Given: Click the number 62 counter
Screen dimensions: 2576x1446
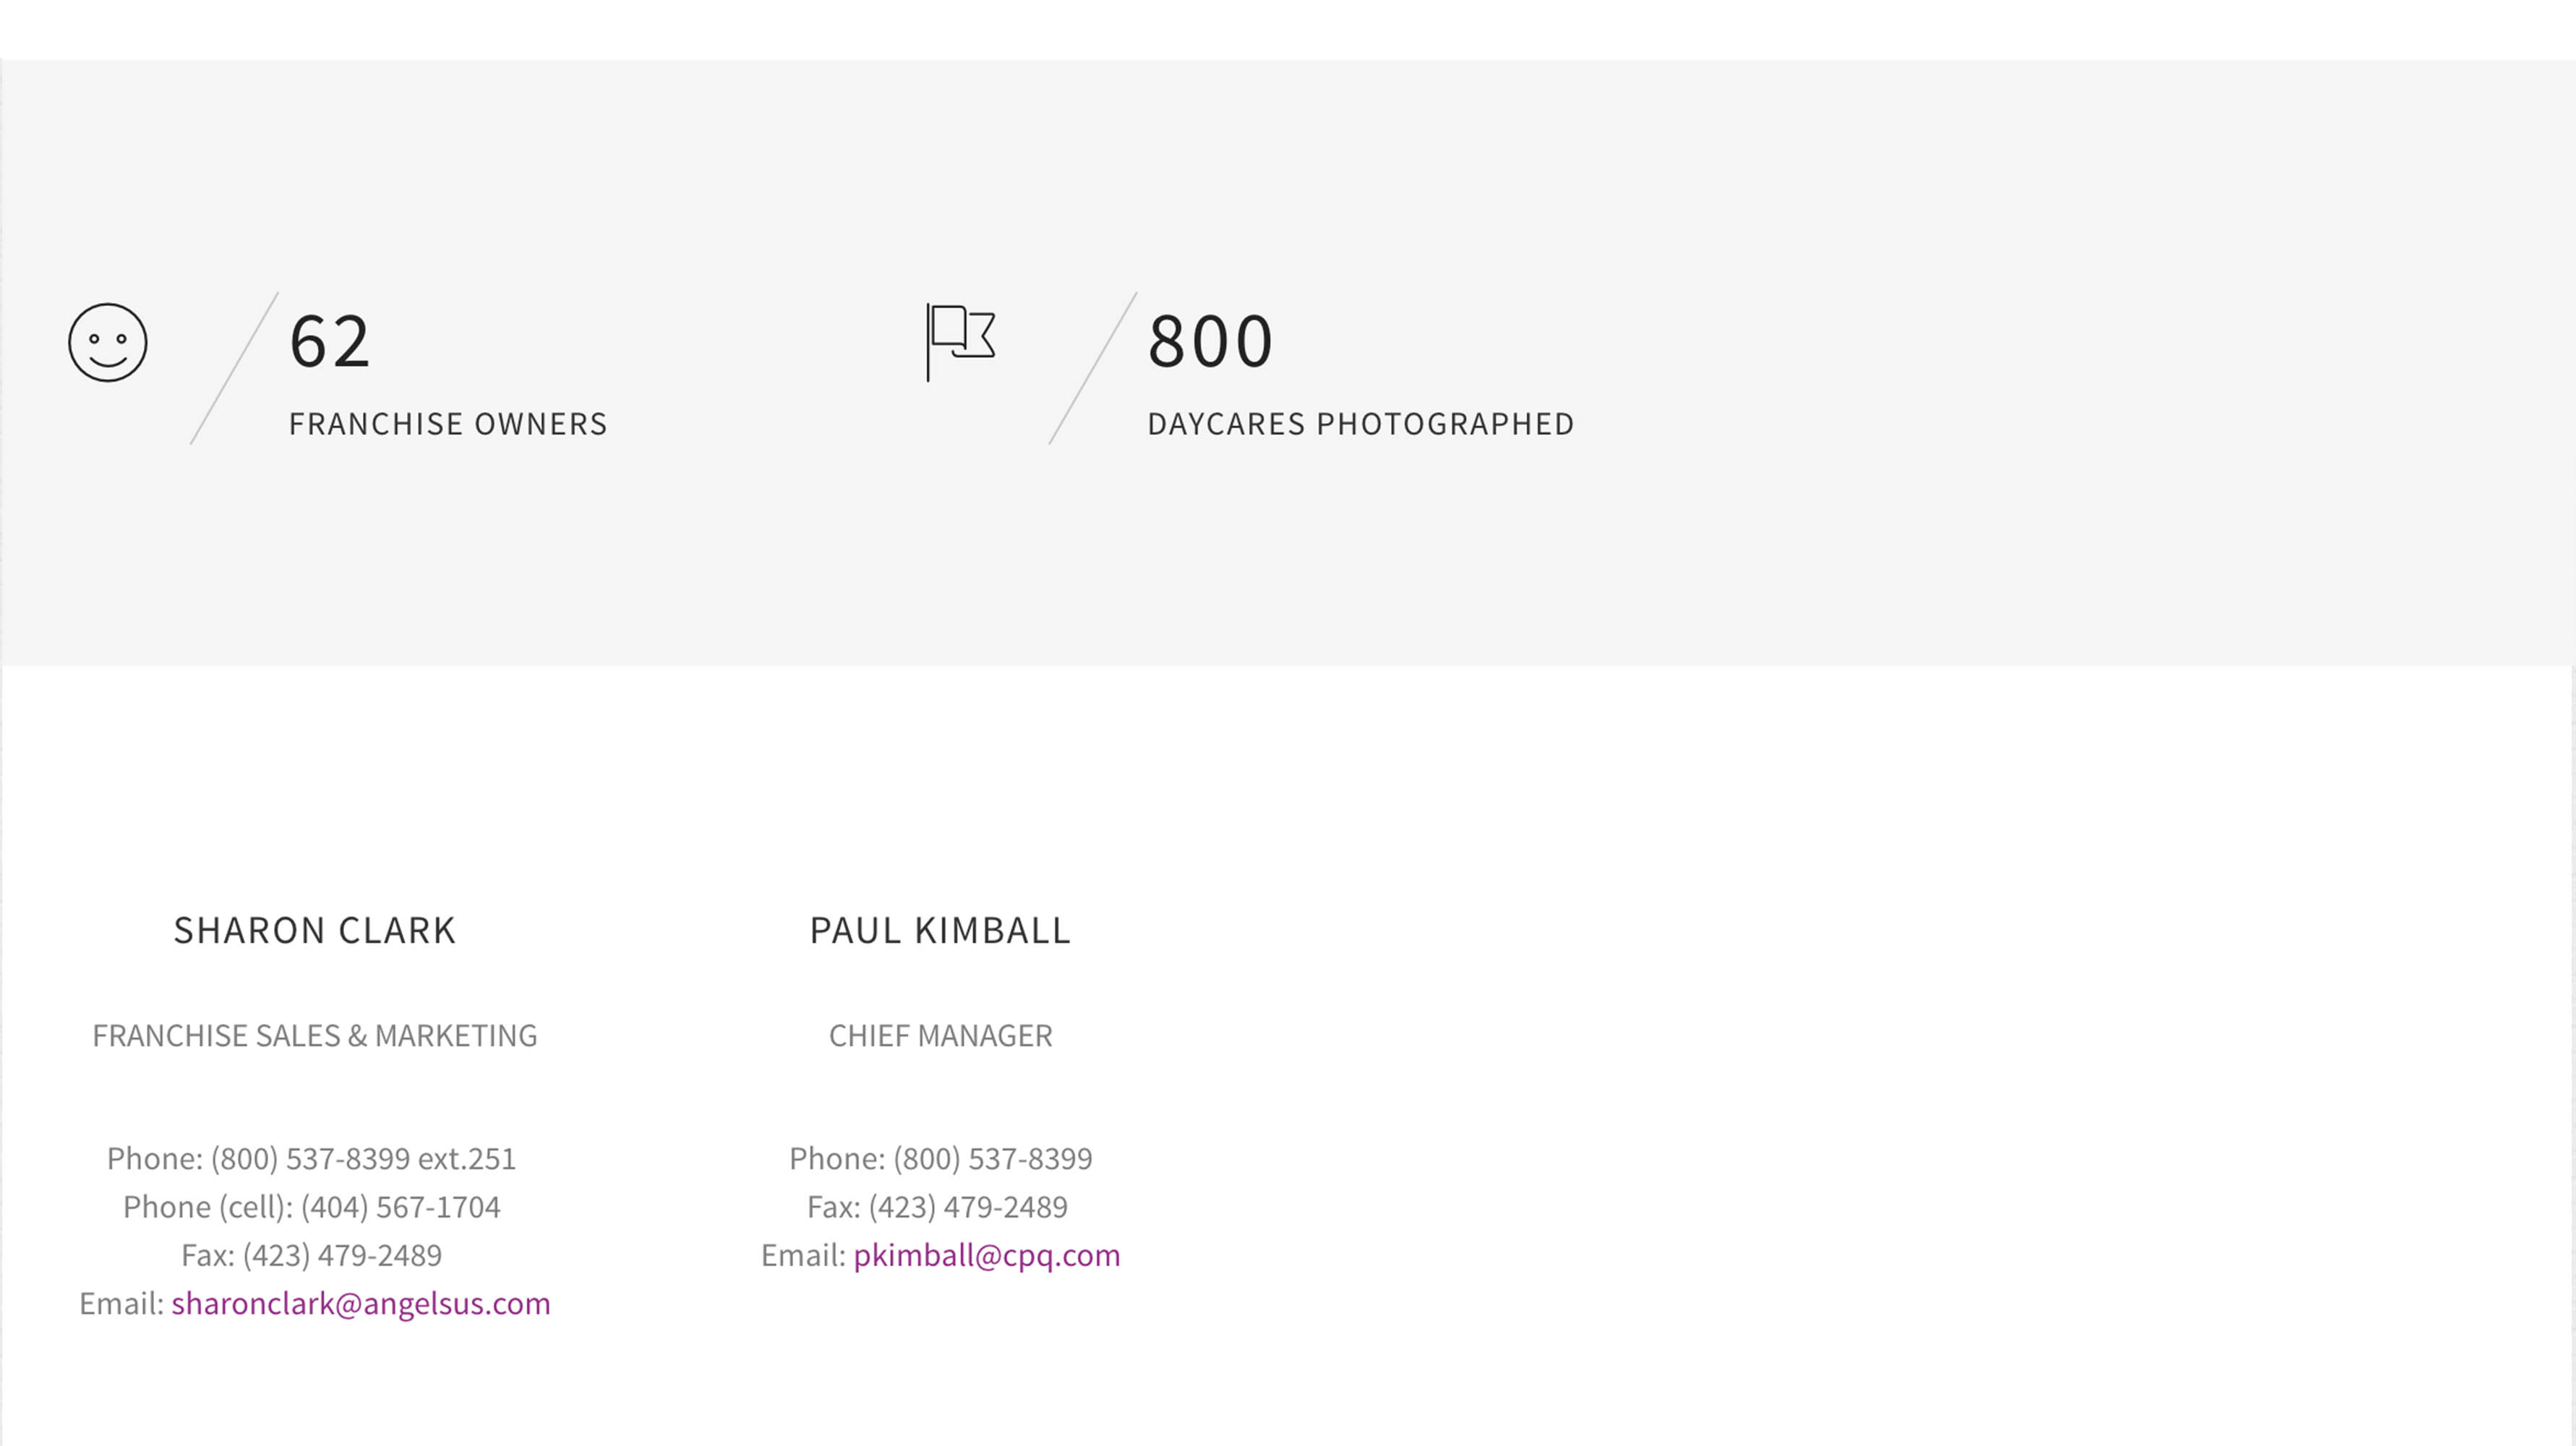Looking at the screenshot, I should pos(330,342).
